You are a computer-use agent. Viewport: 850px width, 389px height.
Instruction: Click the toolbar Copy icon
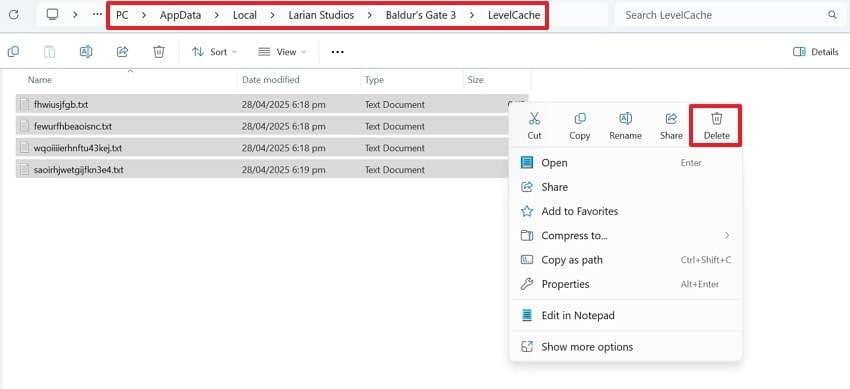click(x=13, y=51)
